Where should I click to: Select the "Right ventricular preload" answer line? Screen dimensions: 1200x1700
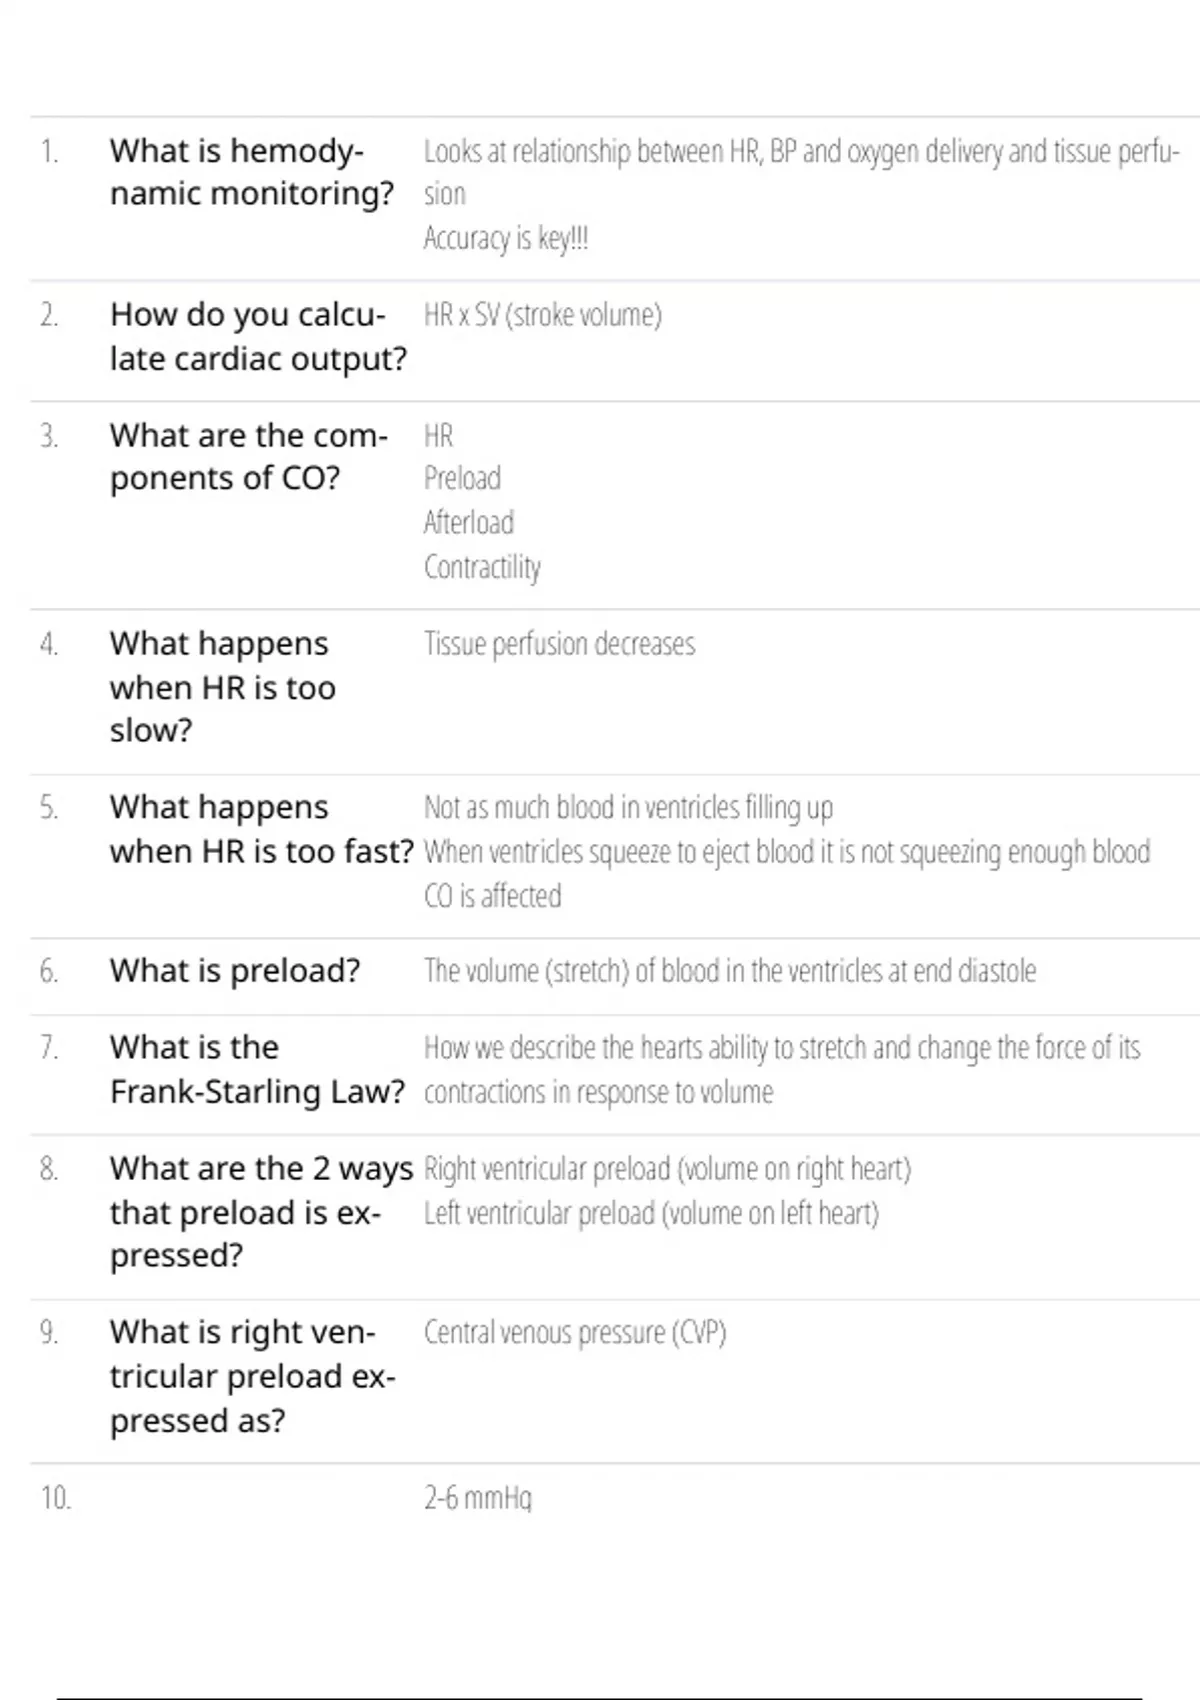[x=667, y=1169]
